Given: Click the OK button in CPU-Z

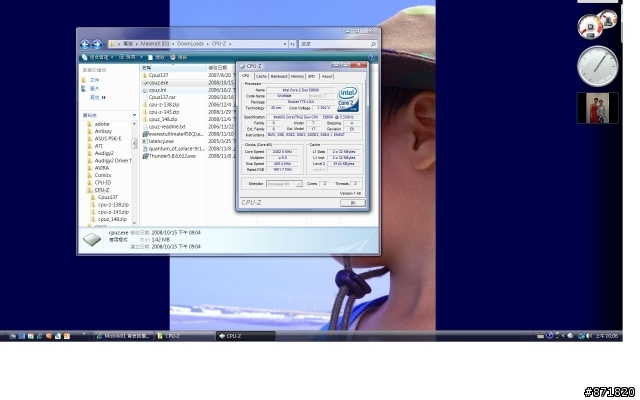Looking at the screenshot, I should (x=353, y=203).
